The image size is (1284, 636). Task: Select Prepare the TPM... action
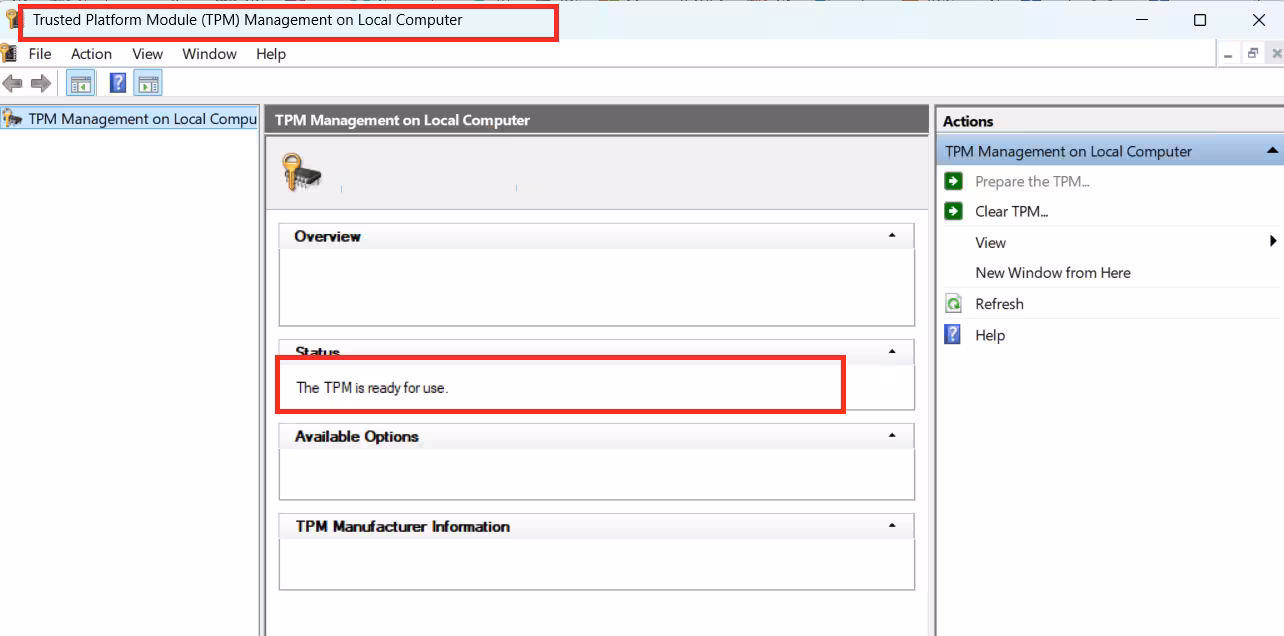[1032, 181]
